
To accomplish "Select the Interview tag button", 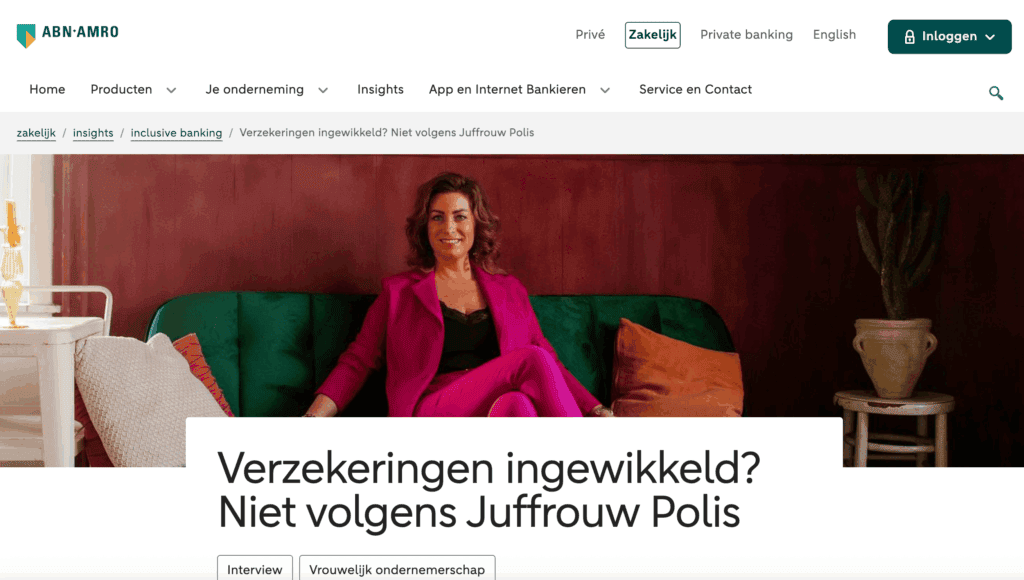I will click(x=255, y=568).
